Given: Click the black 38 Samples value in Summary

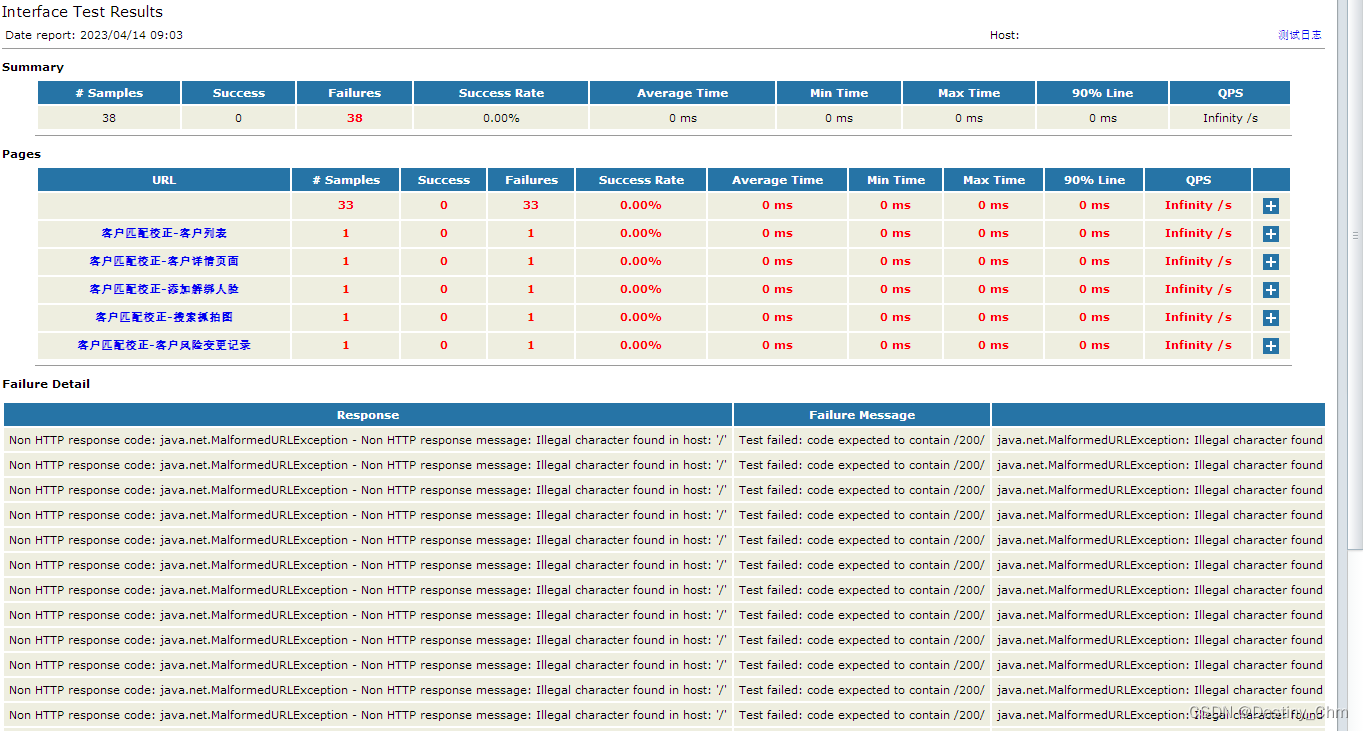Looking at the screenshot, I should [109, 118].
